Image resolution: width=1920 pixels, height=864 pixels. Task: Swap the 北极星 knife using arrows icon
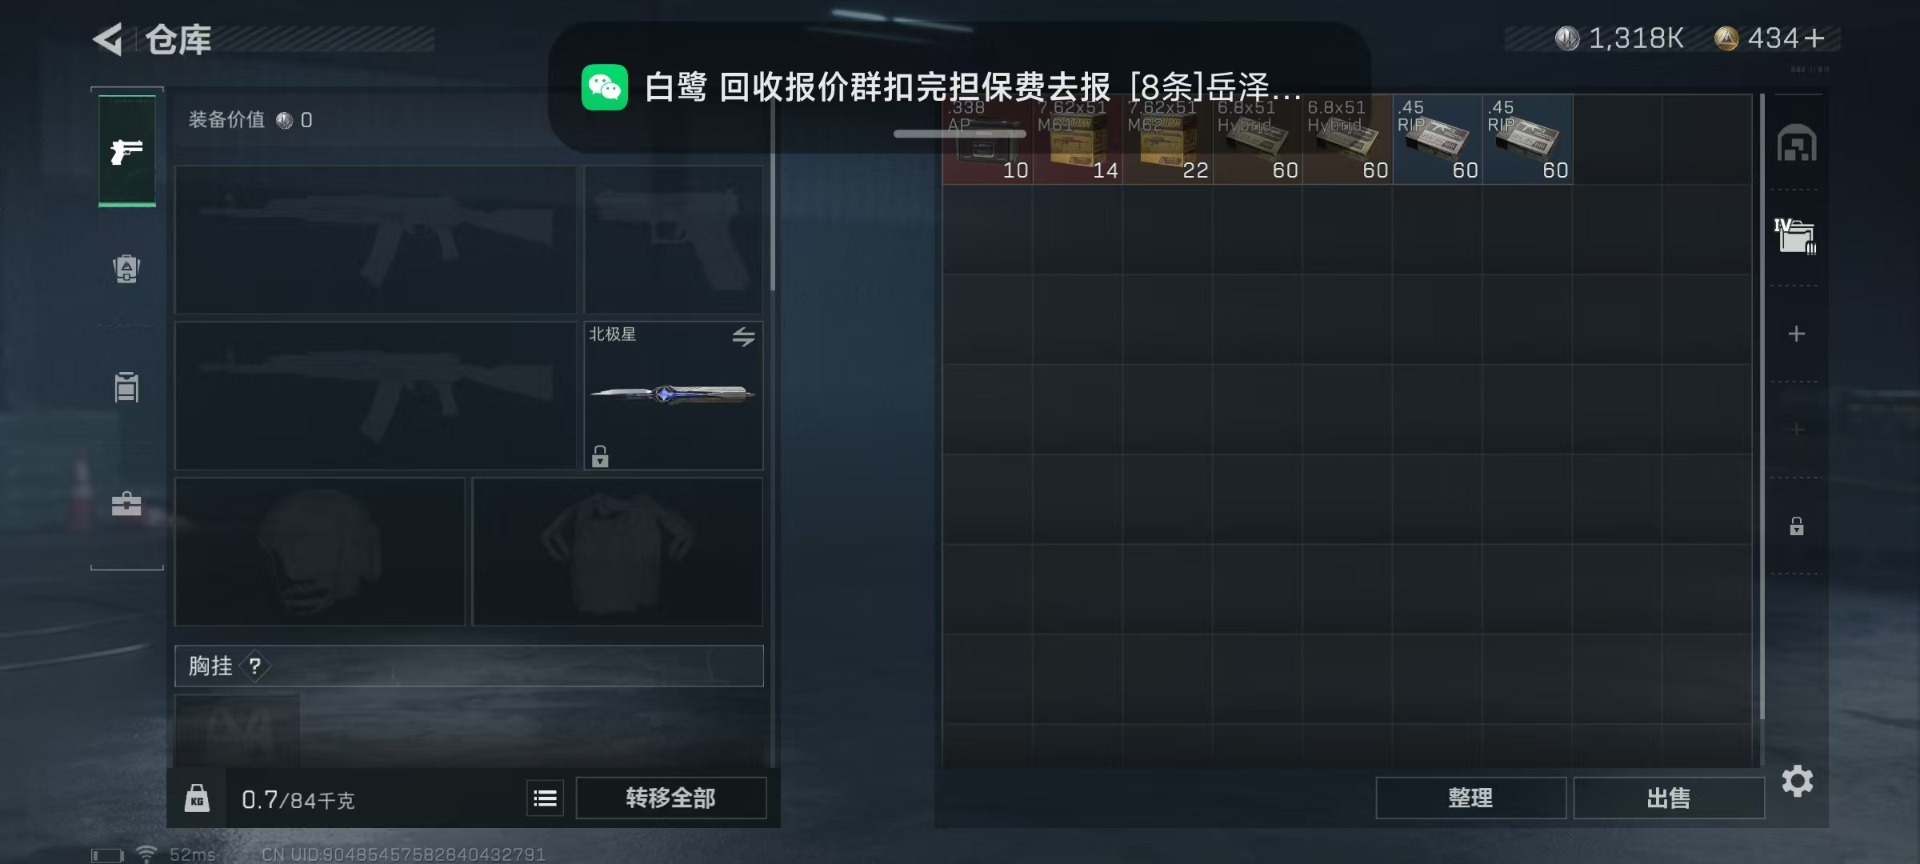(x=743, y=337)
